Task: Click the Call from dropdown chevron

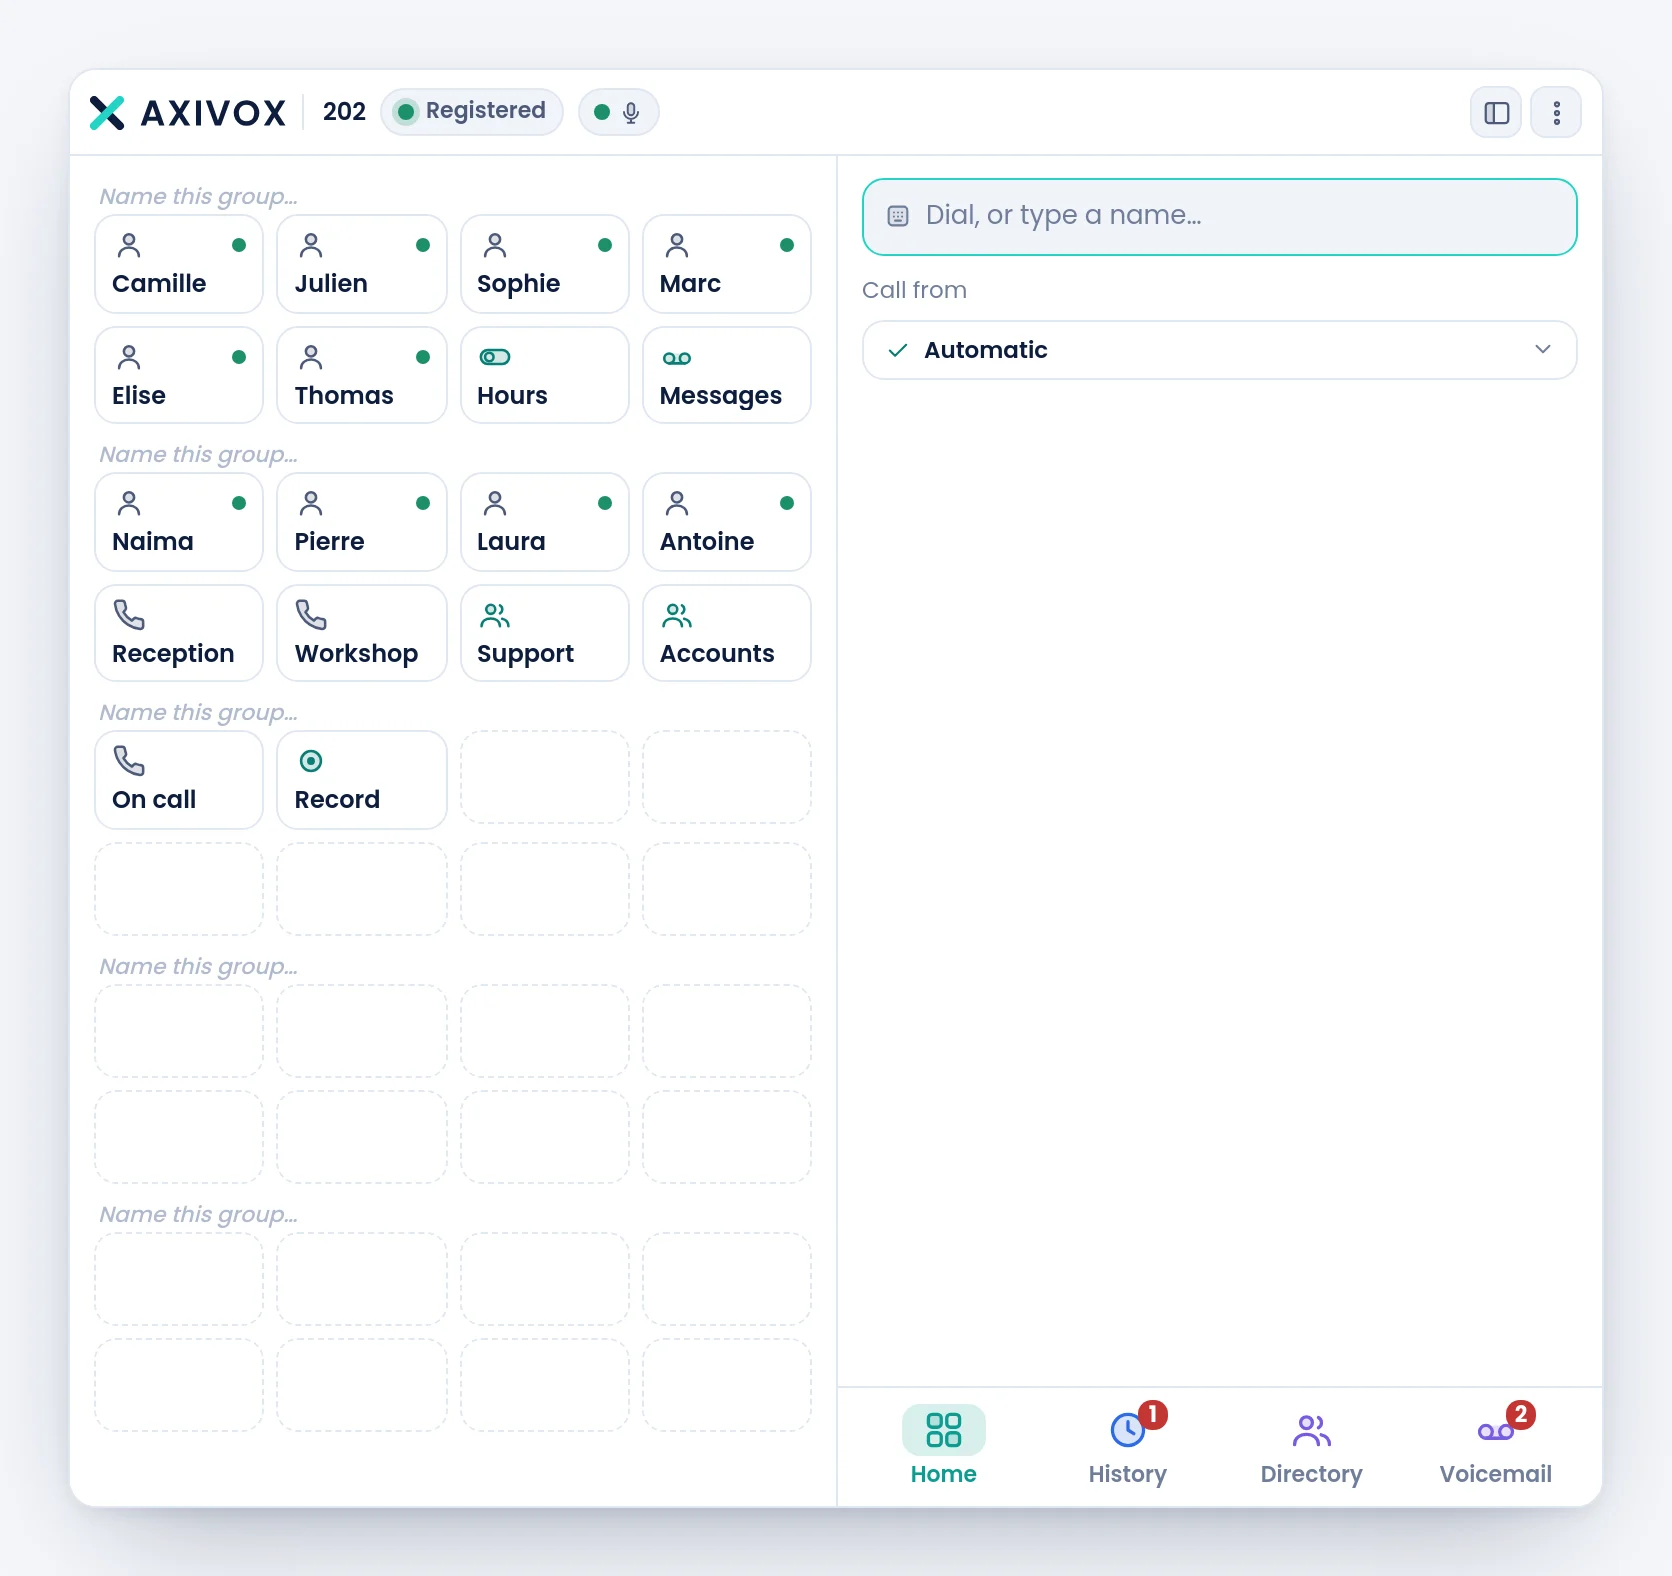Action: pos(1543,349)
